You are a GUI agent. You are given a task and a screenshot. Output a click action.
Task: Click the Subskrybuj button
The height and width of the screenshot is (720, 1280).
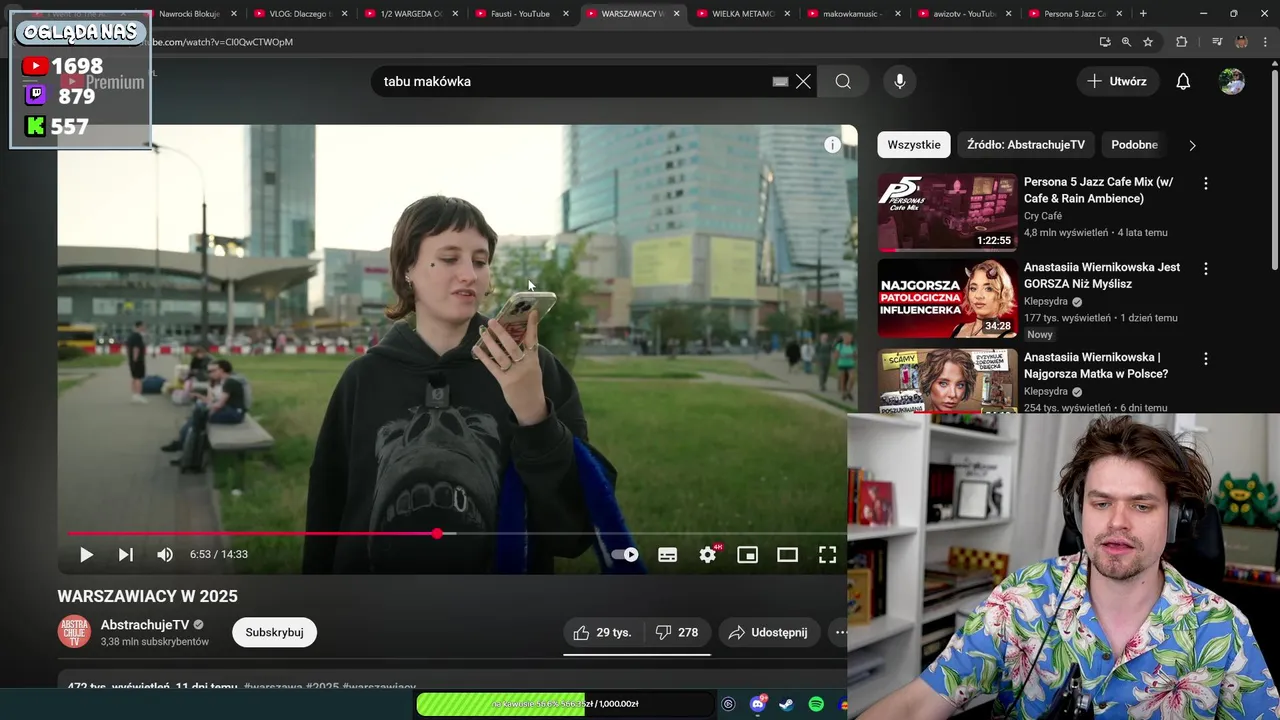(x=274, y=632)
